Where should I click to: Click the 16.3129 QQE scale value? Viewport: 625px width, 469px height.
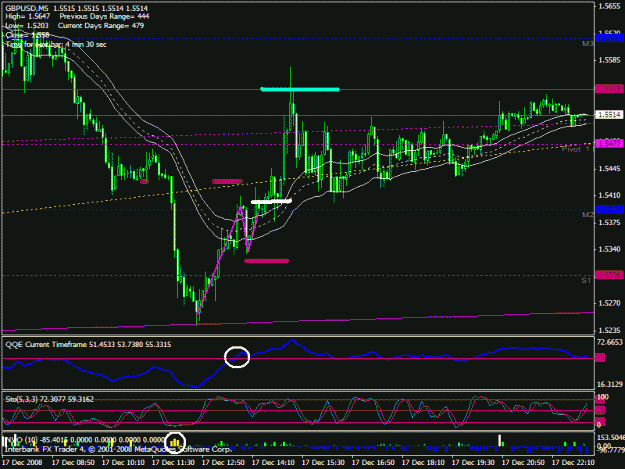(610, 385)
